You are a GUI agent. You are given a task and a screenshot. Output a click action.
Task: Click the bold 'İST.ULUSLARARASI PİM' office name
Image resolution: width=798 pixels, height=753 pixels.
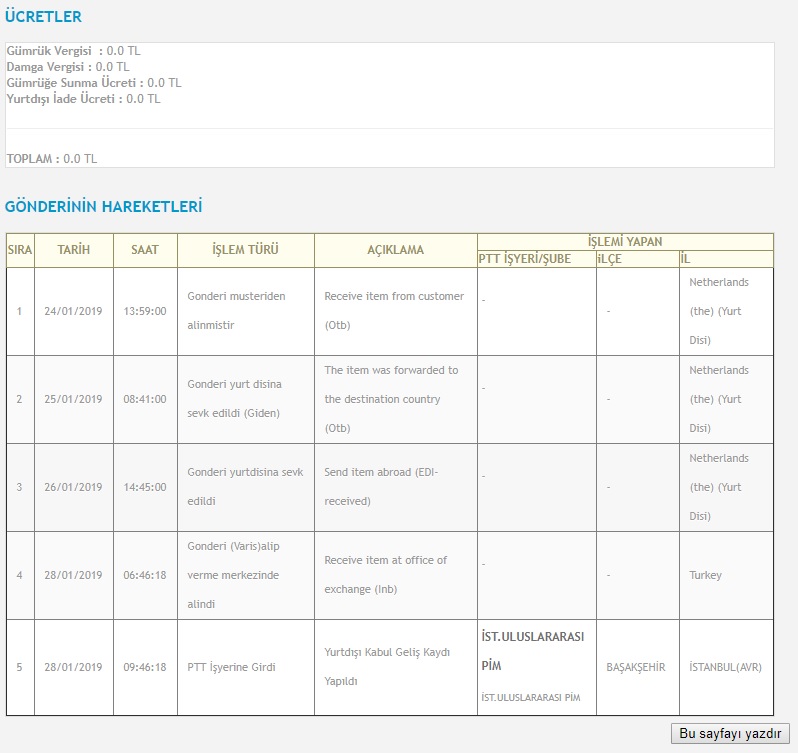pos(533,651)
